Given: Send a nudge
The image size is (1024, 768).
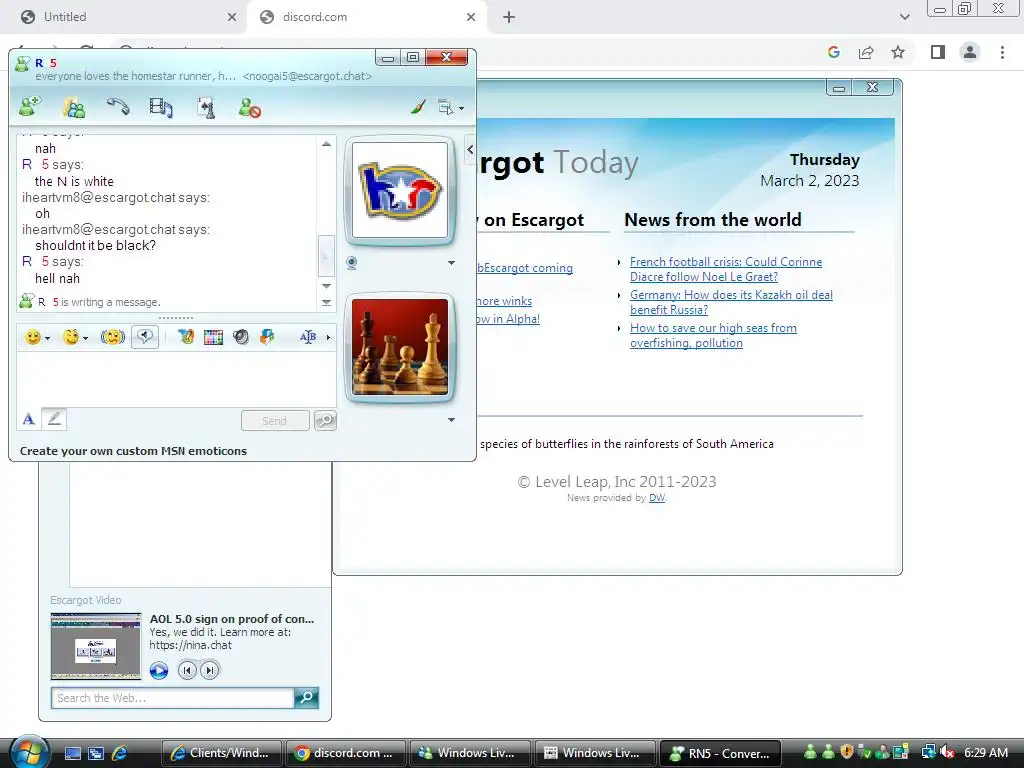Looking at the screenshot, I should click(112, 337).
